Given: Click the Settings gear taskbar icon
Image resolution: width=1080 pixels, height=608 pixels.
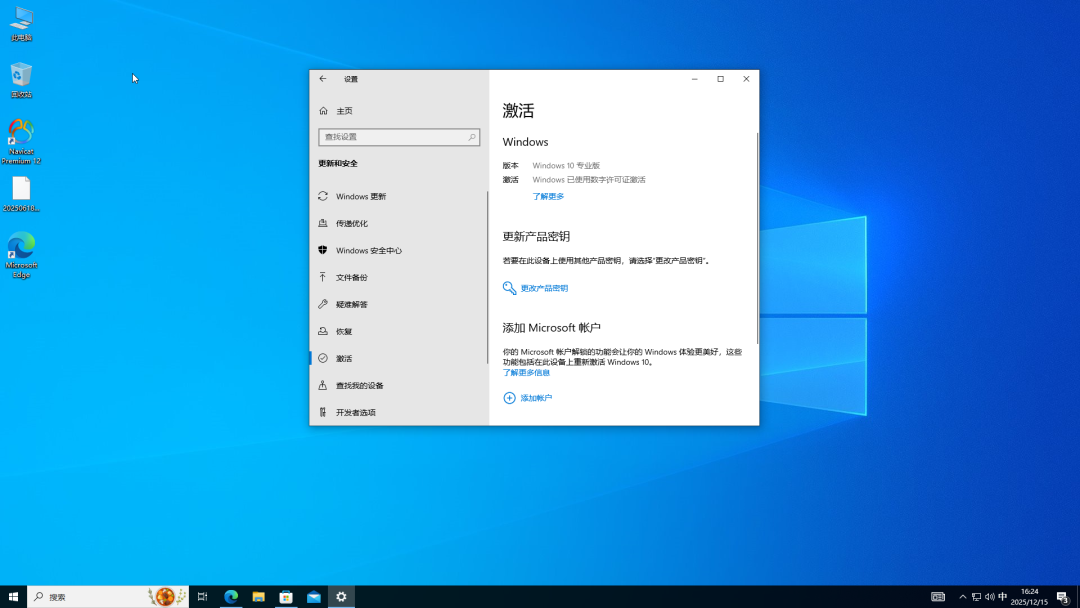Looking at the screenshot, I should pyautogui.click(x=341, y=597).
